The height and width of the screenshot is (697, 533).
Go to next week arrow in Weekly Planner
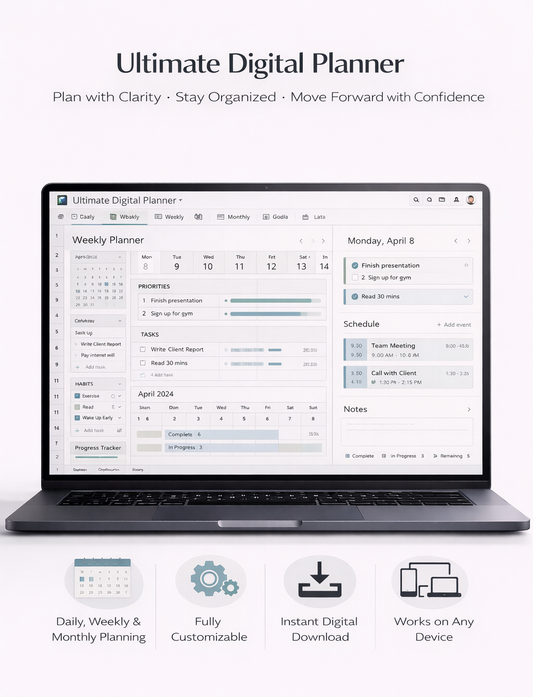[x=323, y=241]
